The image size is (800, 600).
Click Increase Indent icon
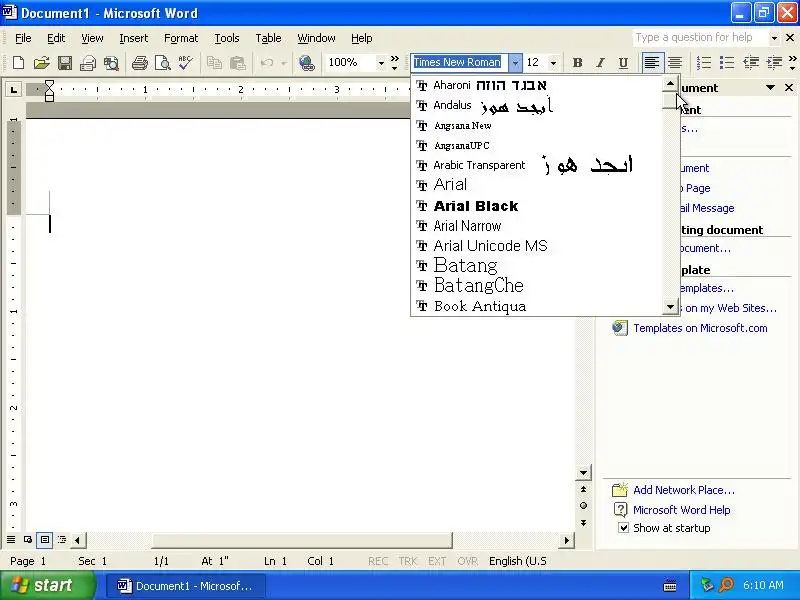pyautogui.click(x=774, y=63)
